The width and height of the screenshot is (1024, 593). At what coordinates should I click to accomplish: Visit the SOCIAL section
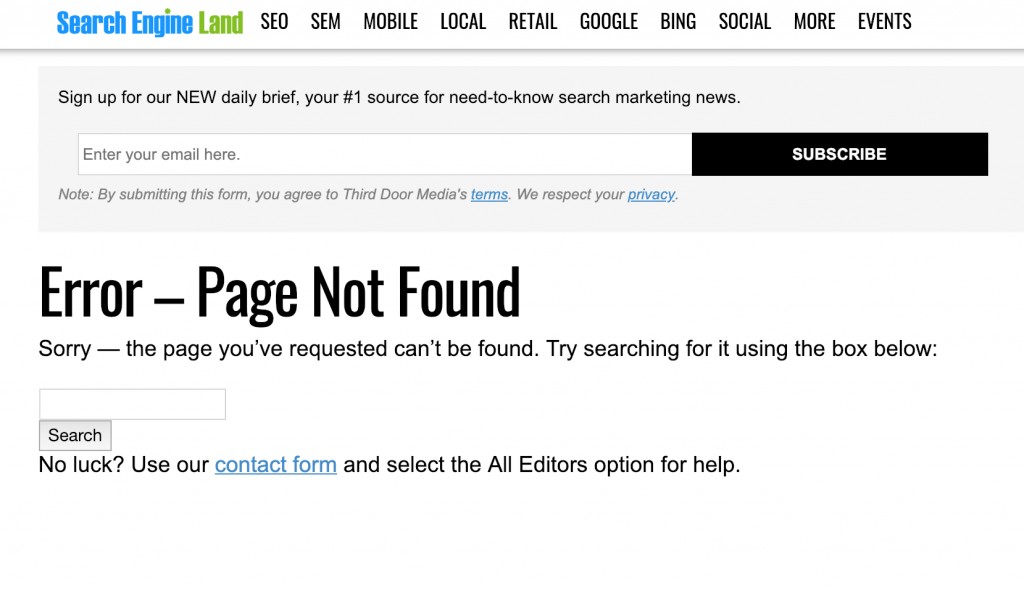pos(744,22)
